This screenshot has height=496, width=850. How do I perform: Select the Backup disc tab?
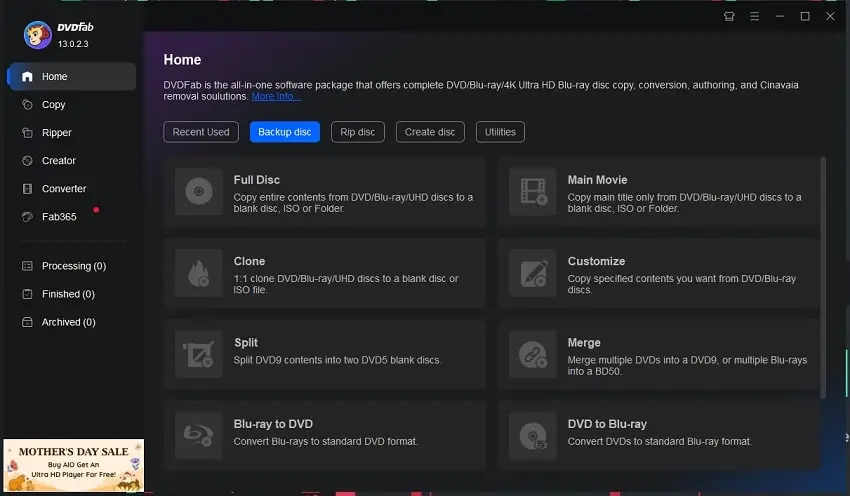[285, 132]
